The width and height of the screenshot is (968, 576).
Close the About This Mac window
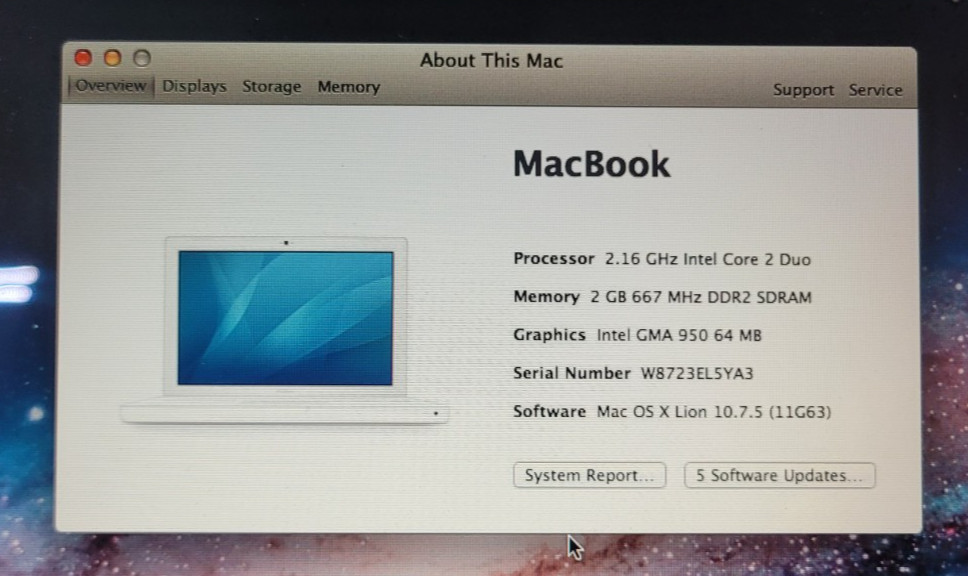click(x=83, y=58)
